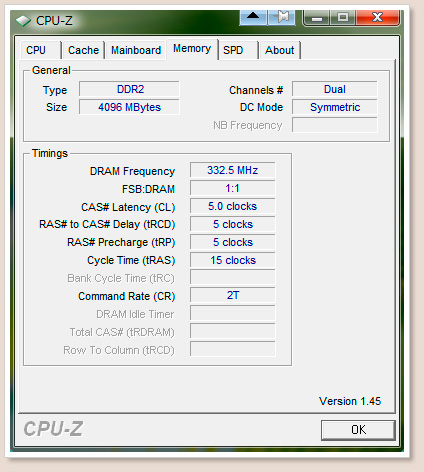Click the up-arrow button in title bar
This screenshot has height=472, width=424.
point(253,17)
